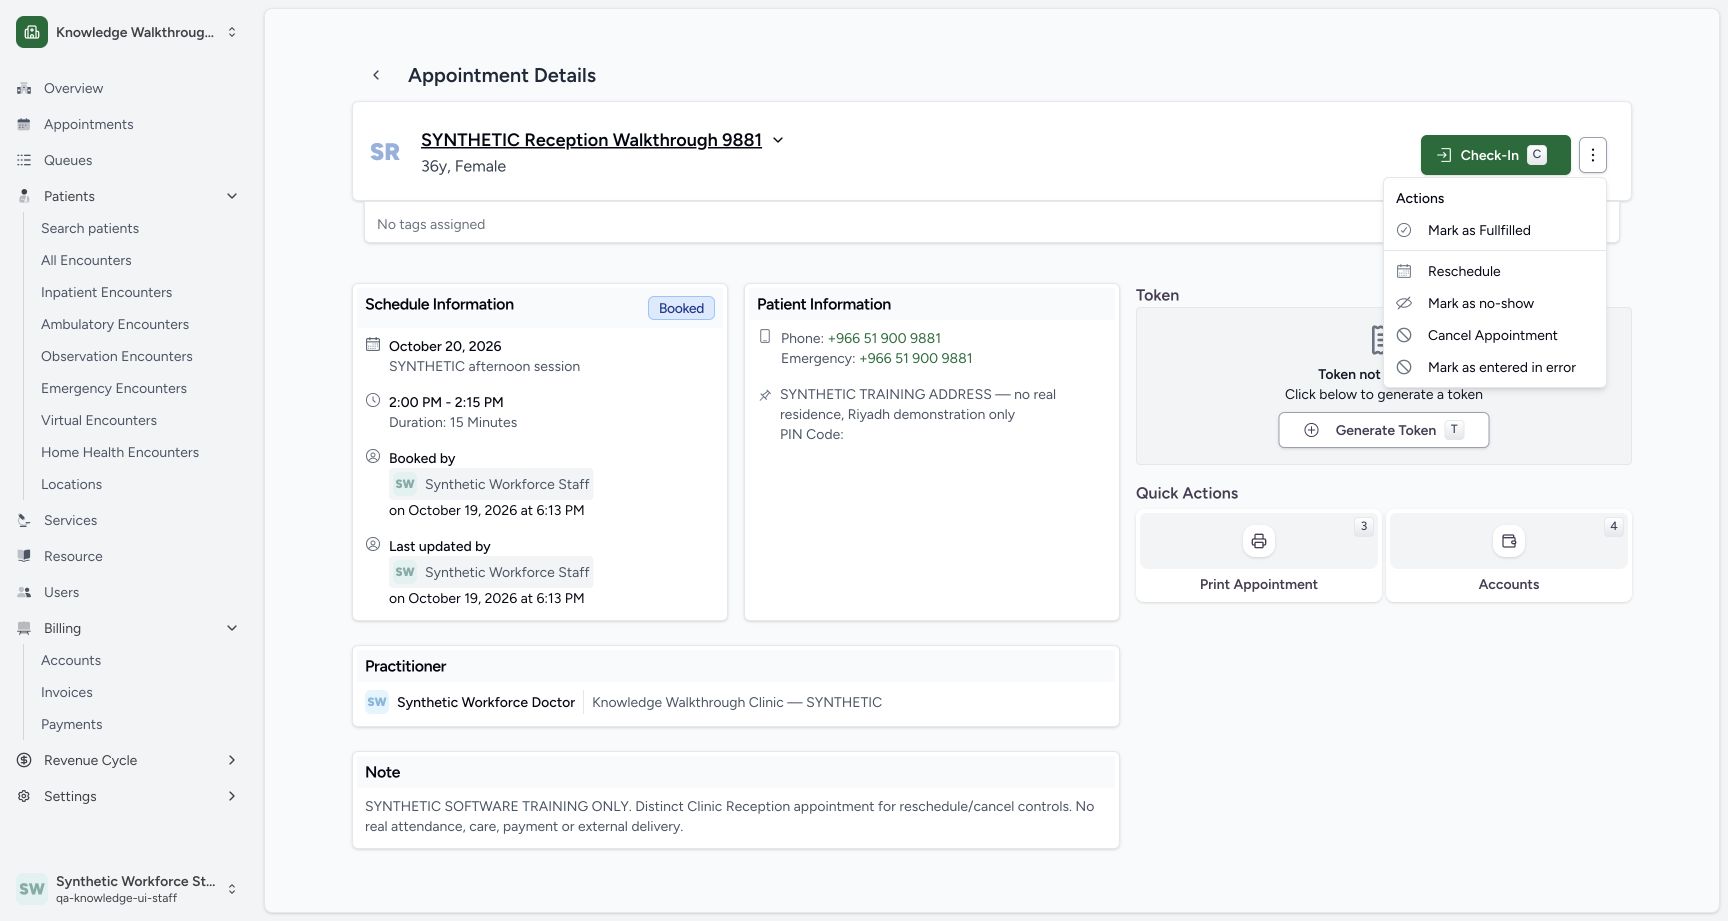Click the Accounts wallet icon in Quick Actions

pyautogui.click(x=1509, y=541)
